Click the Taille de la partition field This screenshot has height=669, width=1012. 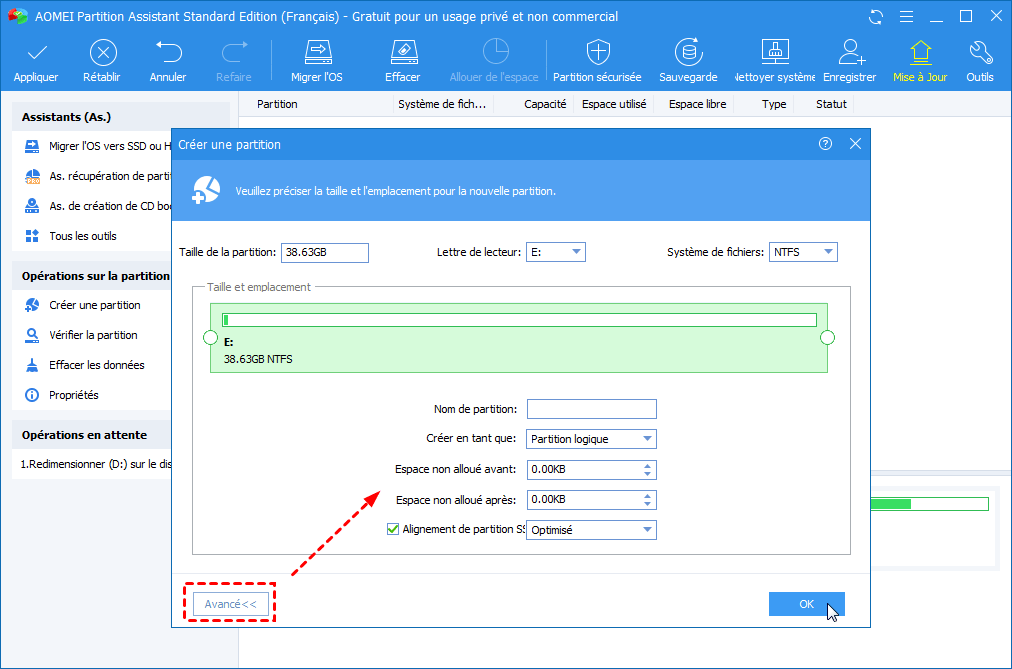click(325, 252)
